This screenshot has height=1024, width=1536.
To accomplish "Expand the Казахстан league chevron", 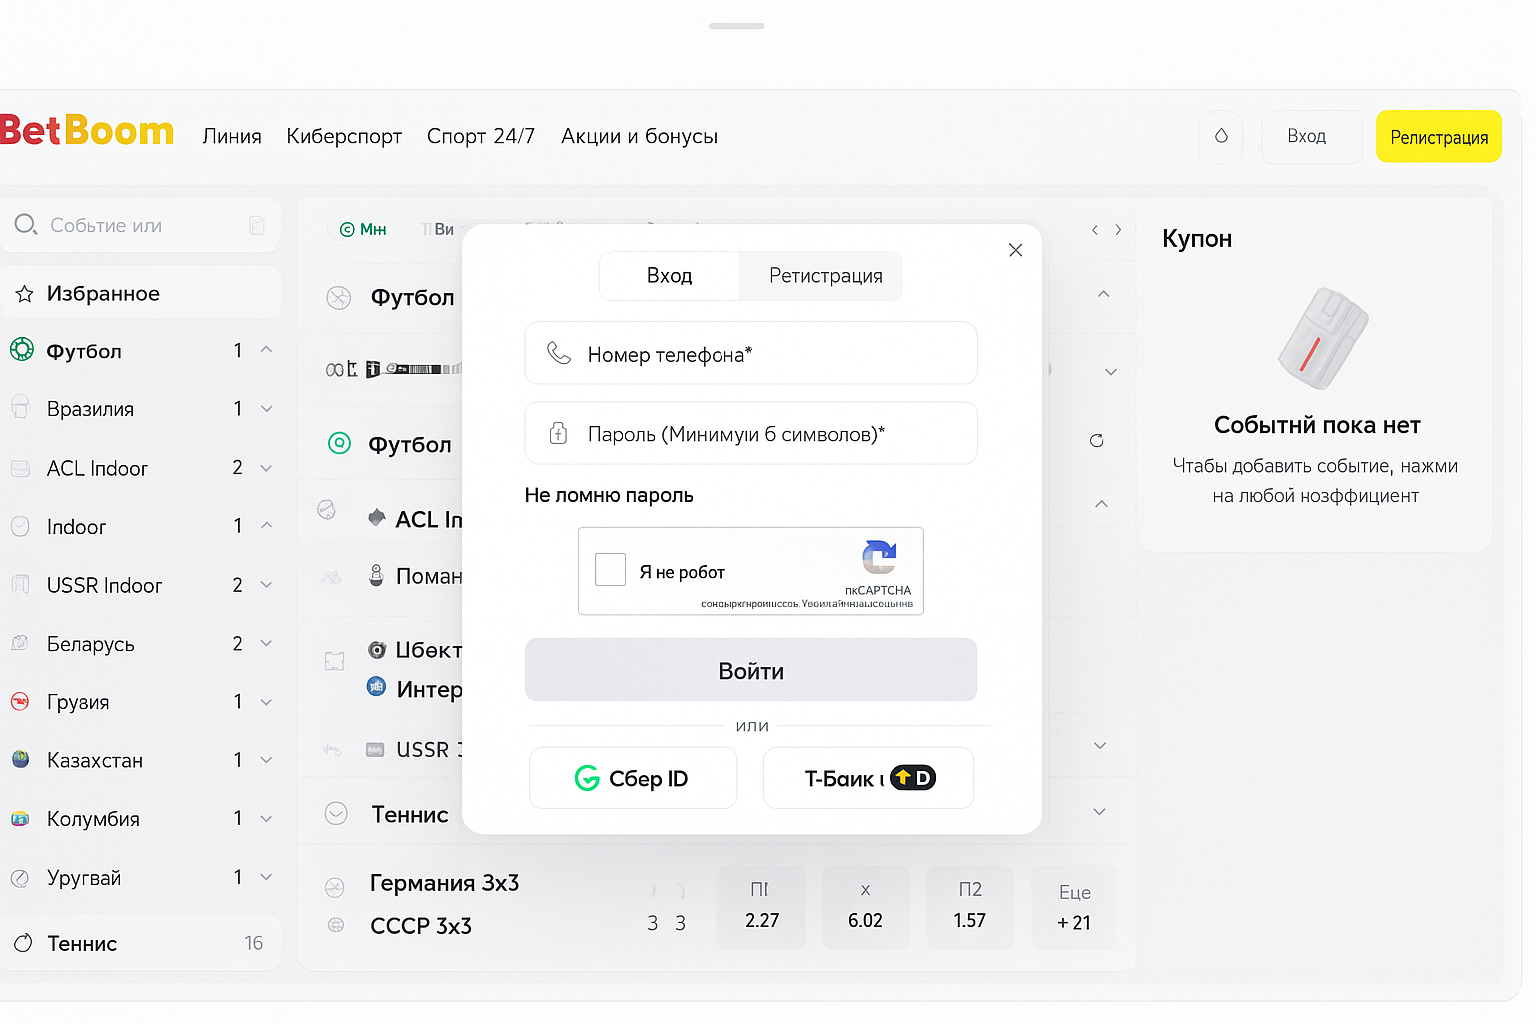I will click(x=266, y=760).
